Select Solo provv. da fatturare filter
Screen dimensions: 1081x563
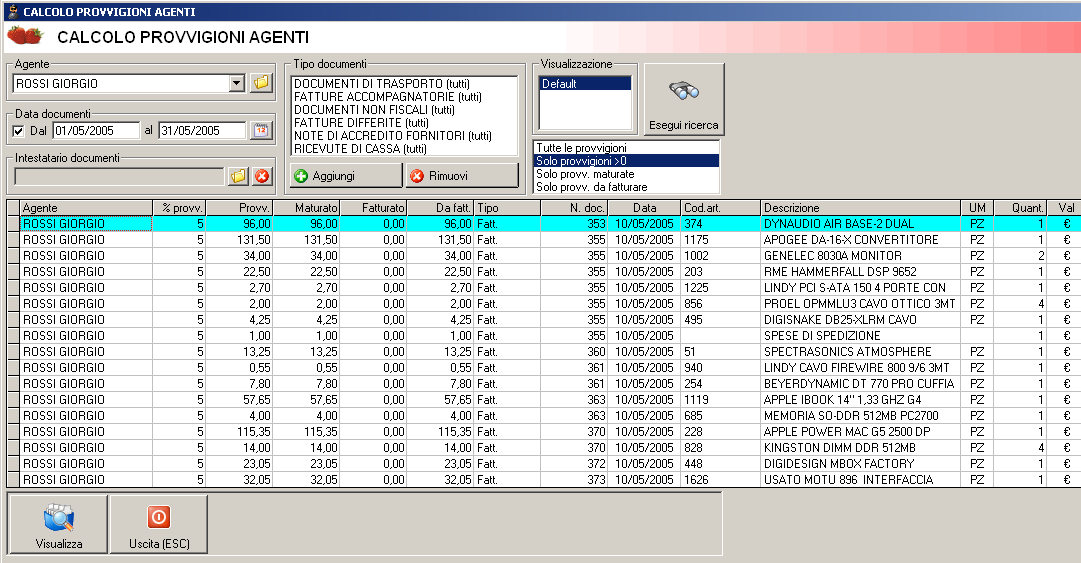626,187
